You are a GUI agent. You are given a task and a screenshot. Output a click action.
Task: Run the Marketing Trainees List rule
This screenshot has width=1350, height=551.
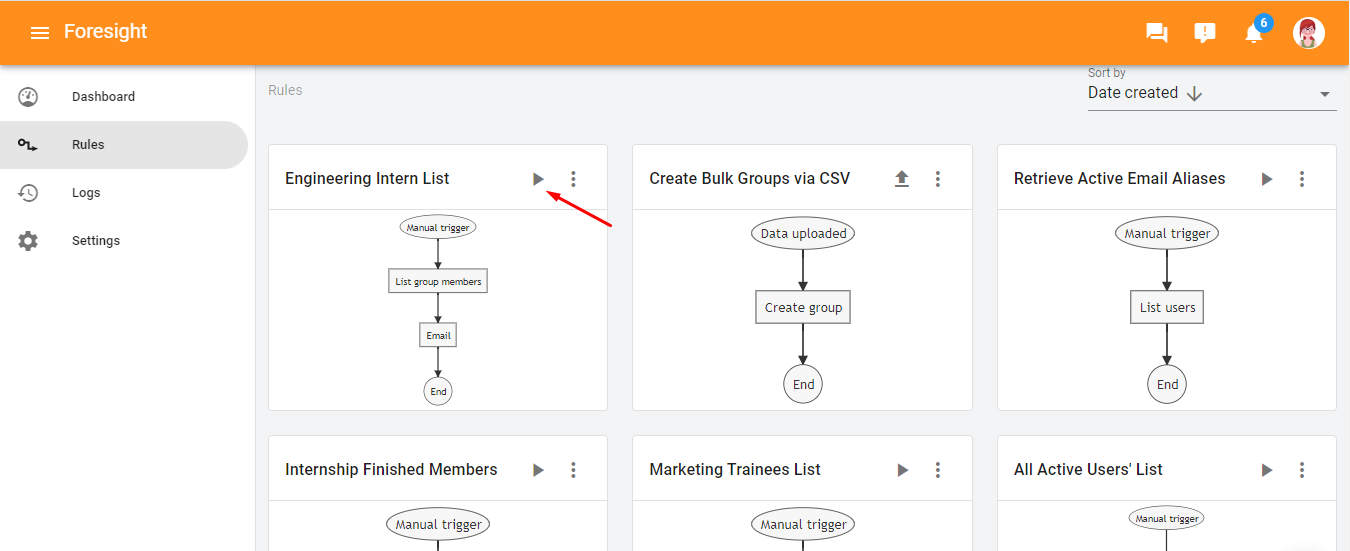tap(902, 470)
